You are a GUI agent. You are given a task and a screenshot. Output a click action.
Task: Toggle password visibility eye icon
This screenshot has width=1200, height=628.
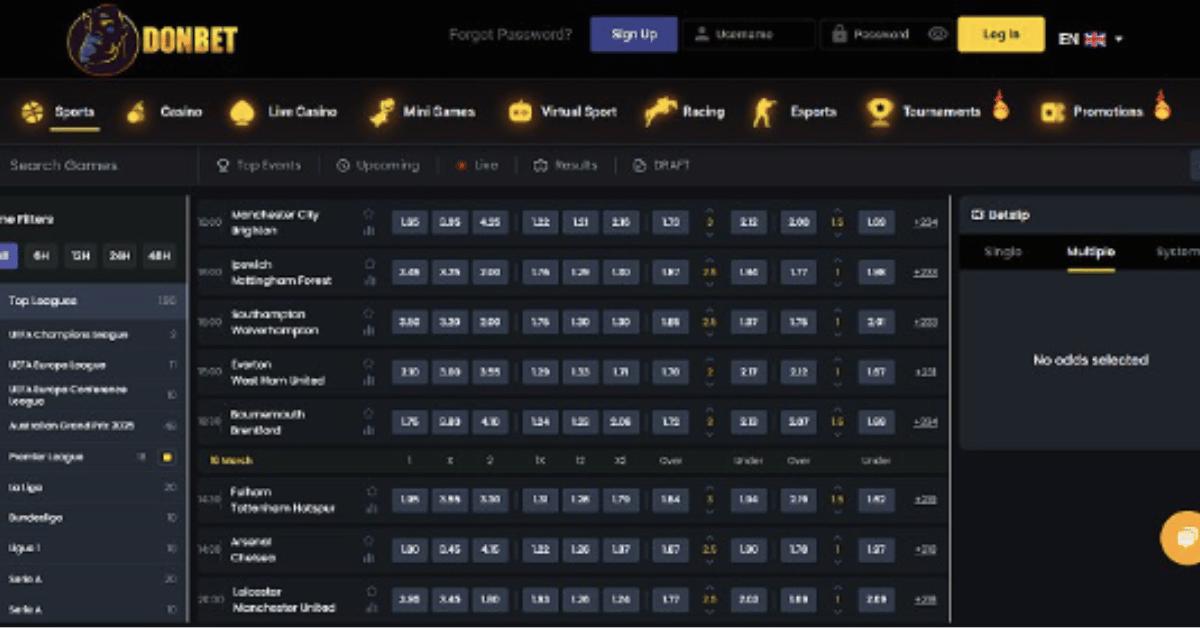click(937, 34)
